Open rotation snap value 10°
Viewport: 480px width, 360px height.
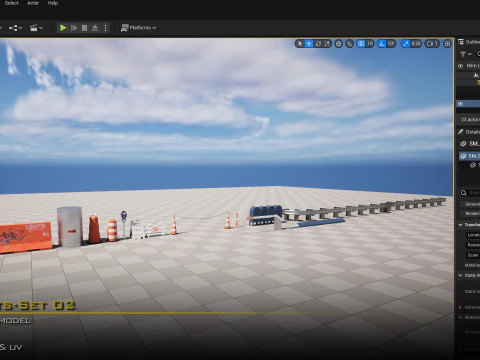(391, 44)
